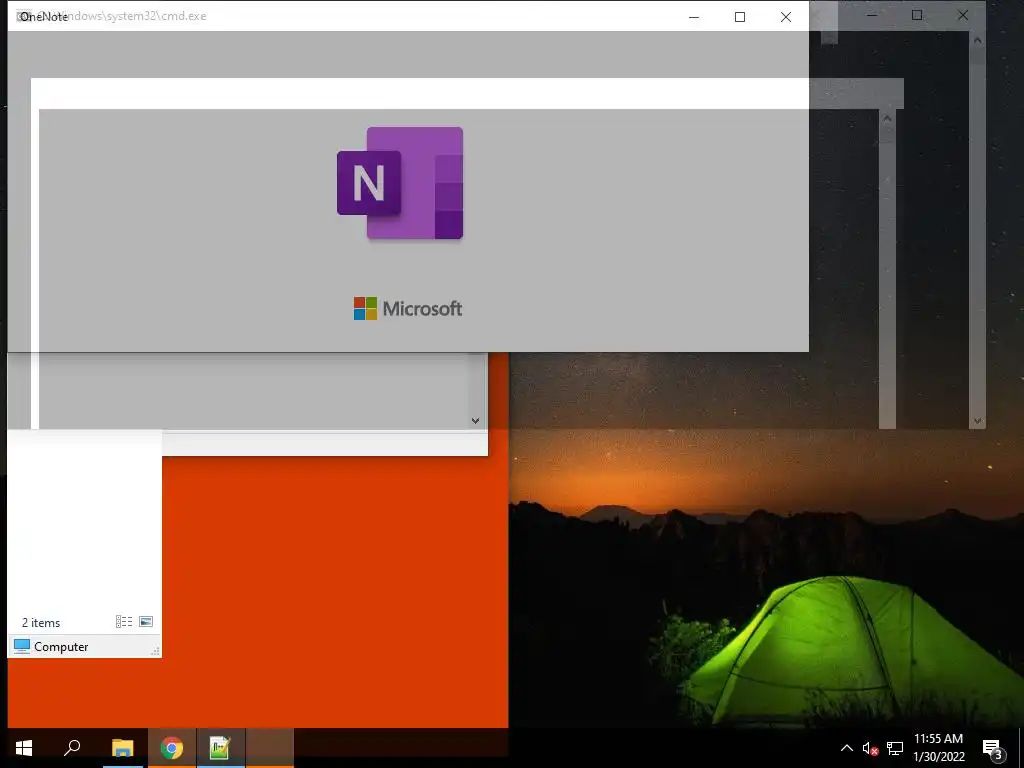1024x768 pixels.
Task: Switch to Google Chrome on the taskbar
Action: [172, 748]
